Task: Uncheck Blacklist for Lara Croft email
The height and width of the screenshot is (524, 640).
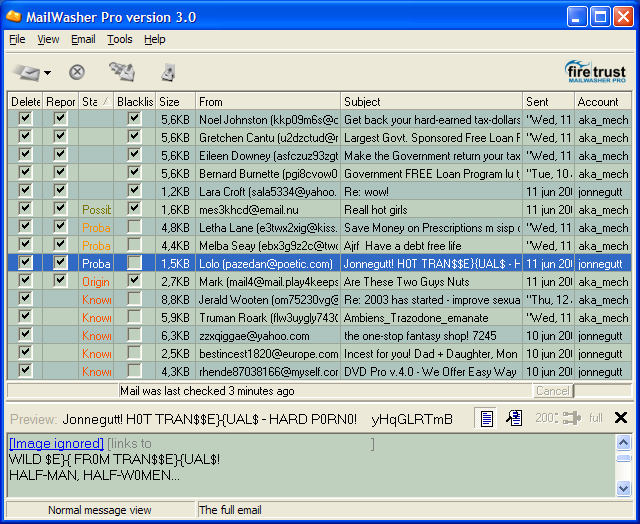Action: click(134, 191)
